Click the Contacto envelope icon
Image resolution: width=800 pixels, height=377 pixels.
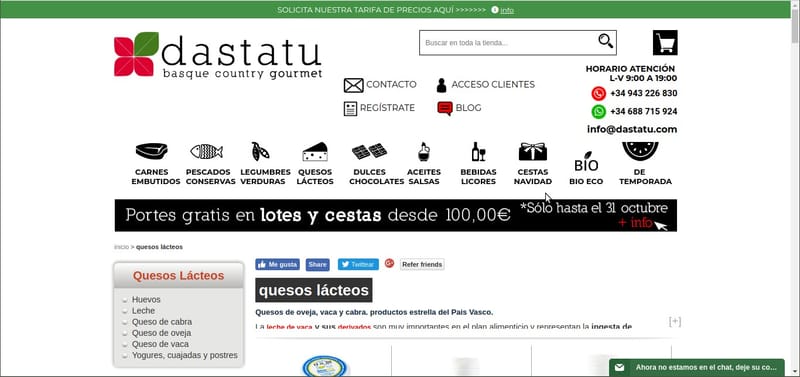[x=353, y=85]
